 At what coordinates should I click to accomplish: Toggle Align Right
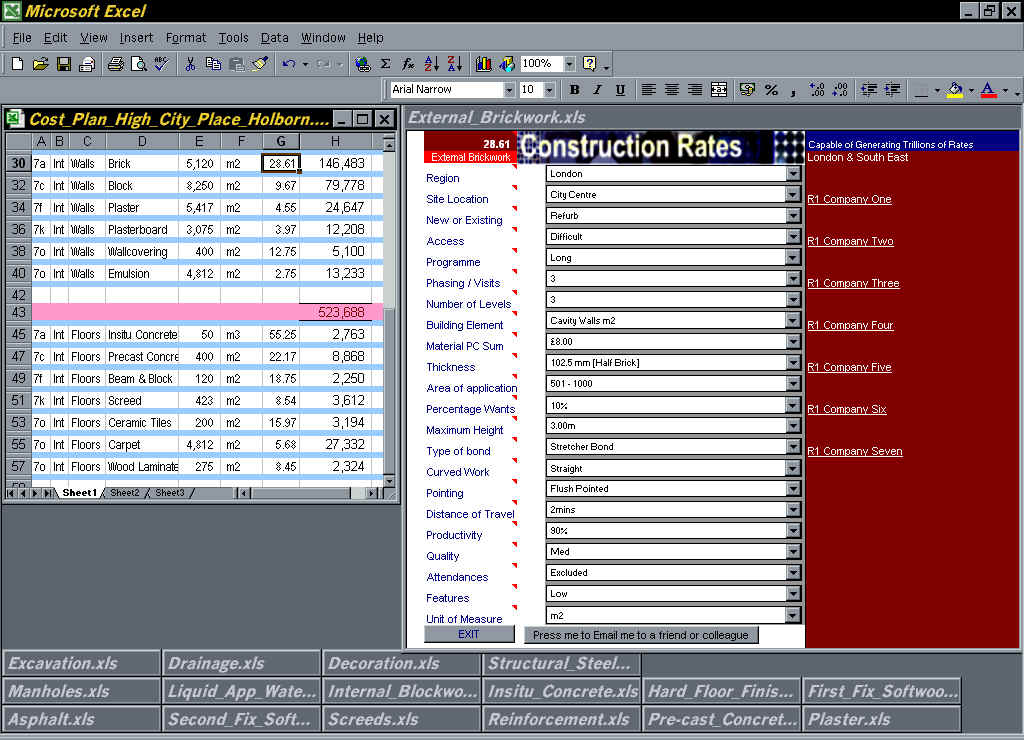tap(695, 89)
